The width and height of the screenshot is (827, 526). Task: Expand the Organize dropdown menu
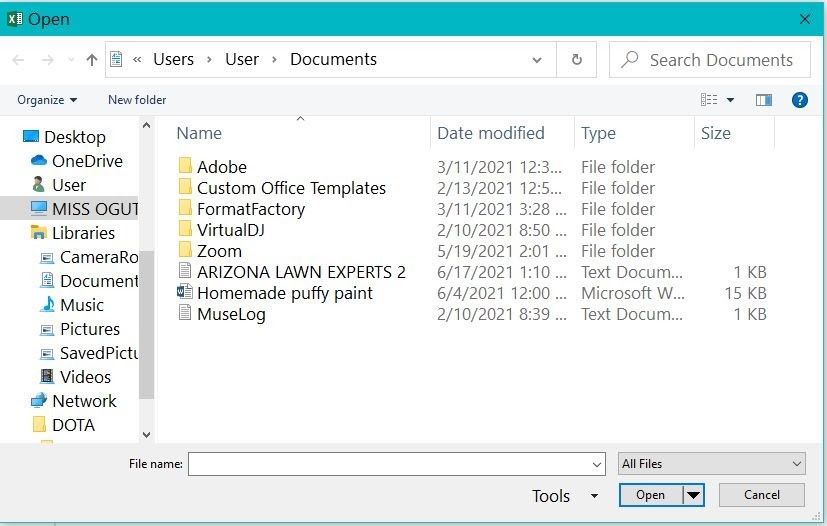(47, 100)
